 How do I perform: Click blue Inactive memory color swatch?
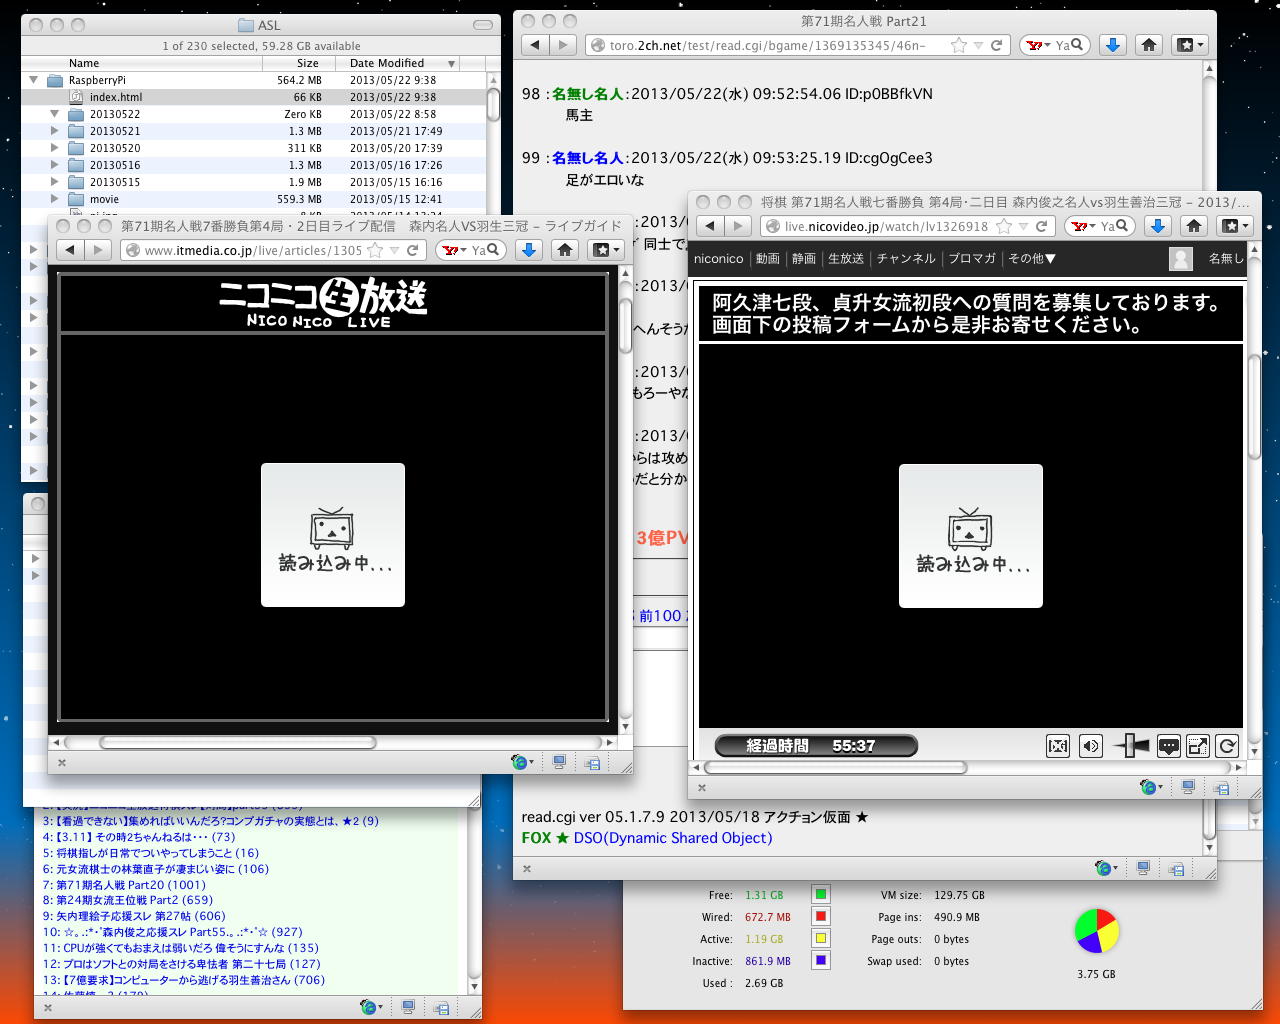(821, 961)
